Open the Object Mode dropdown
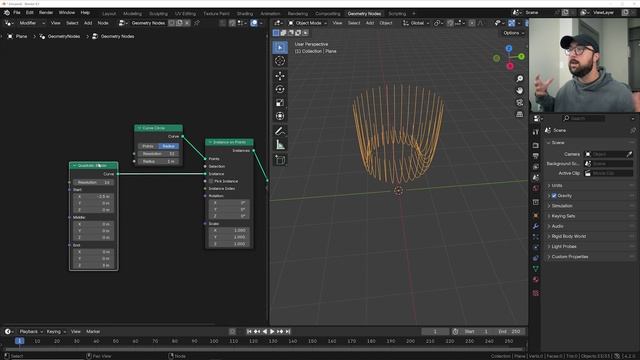This screenshot has height=360, width=640. (307, 23)
